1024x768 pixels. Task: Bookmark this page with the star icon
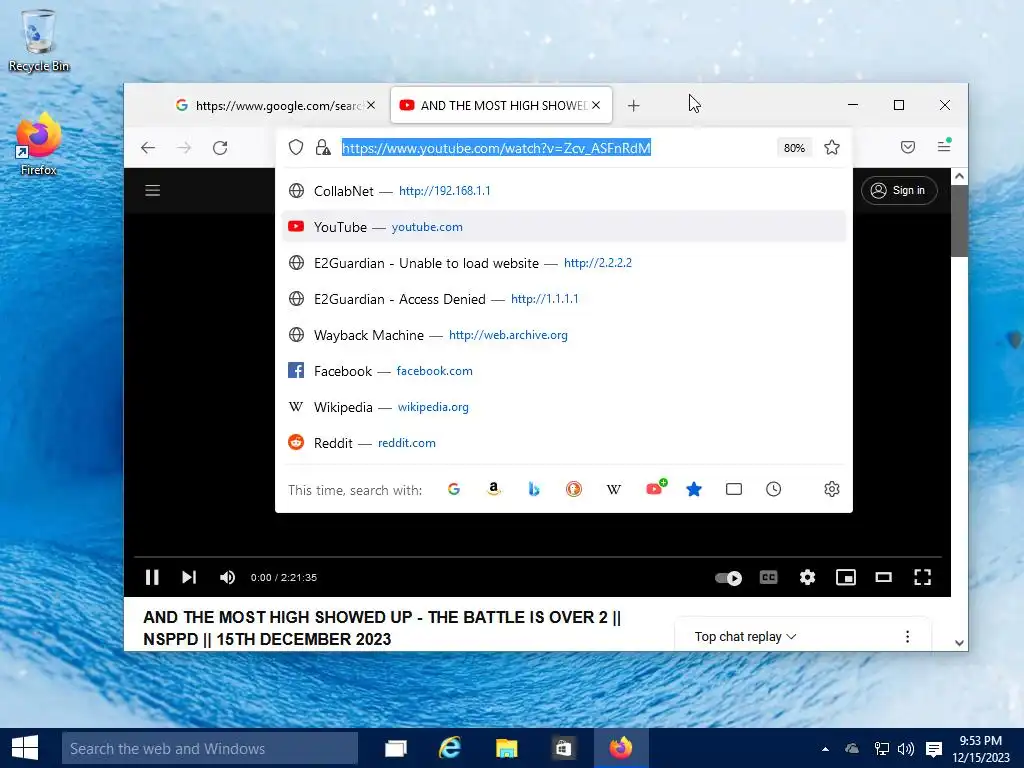click(831, 148)
